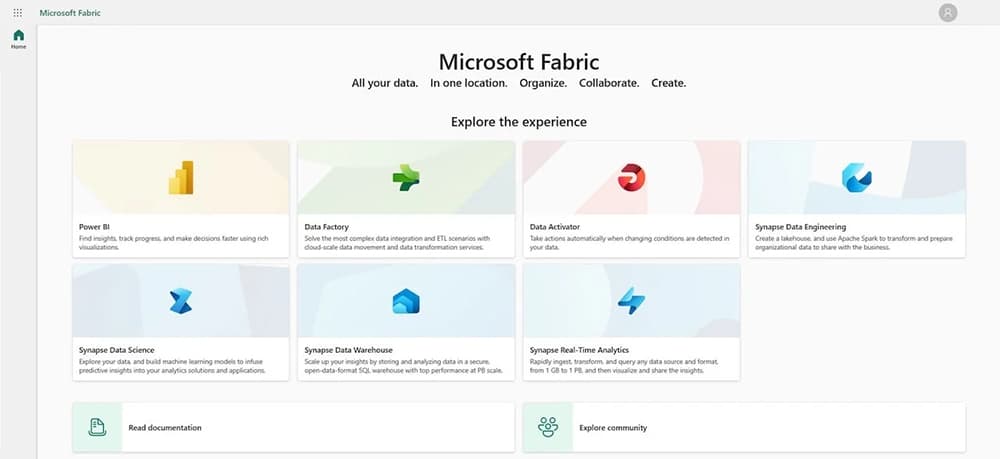
Task: Click the 'Organize.' tagline word
Action: [x=543, y=83]
